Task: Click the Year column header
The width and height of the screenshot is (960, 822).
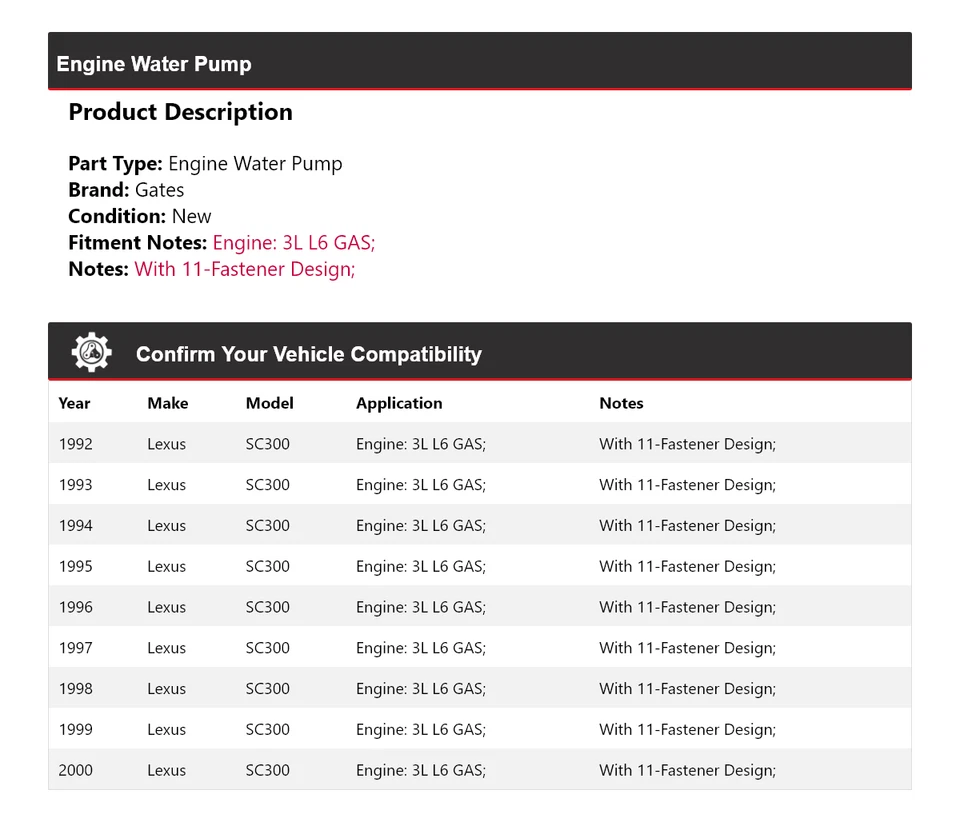Action: pos(74,403)
